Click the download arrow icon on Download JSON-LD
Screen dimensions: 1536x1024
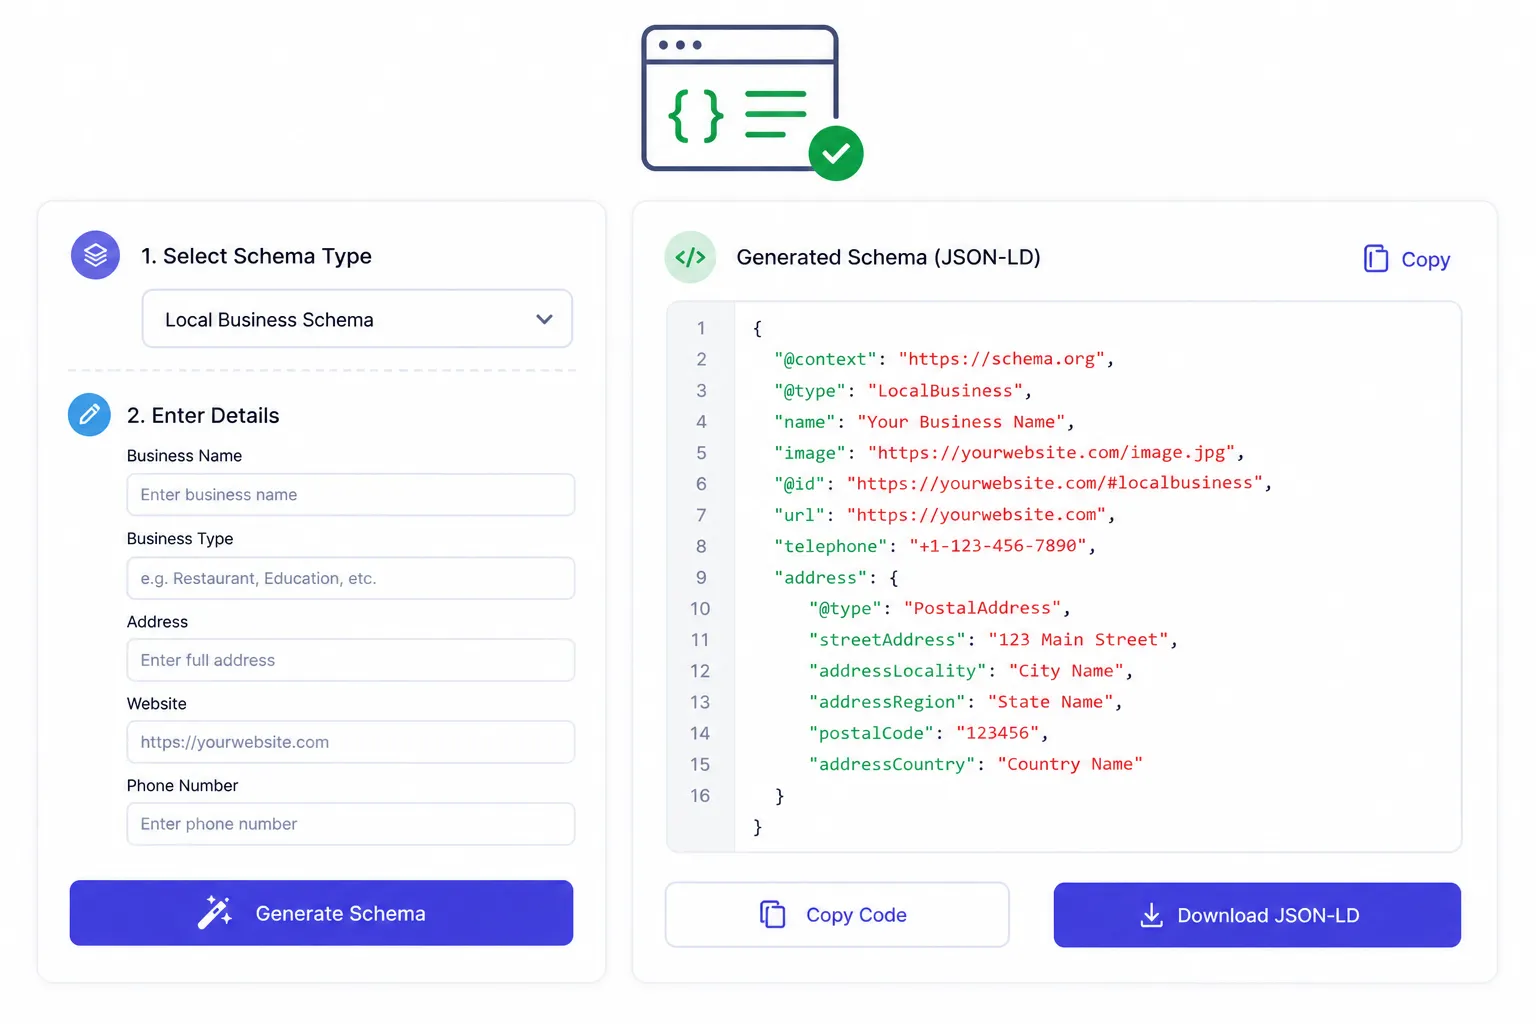[x=1151, y=915]
